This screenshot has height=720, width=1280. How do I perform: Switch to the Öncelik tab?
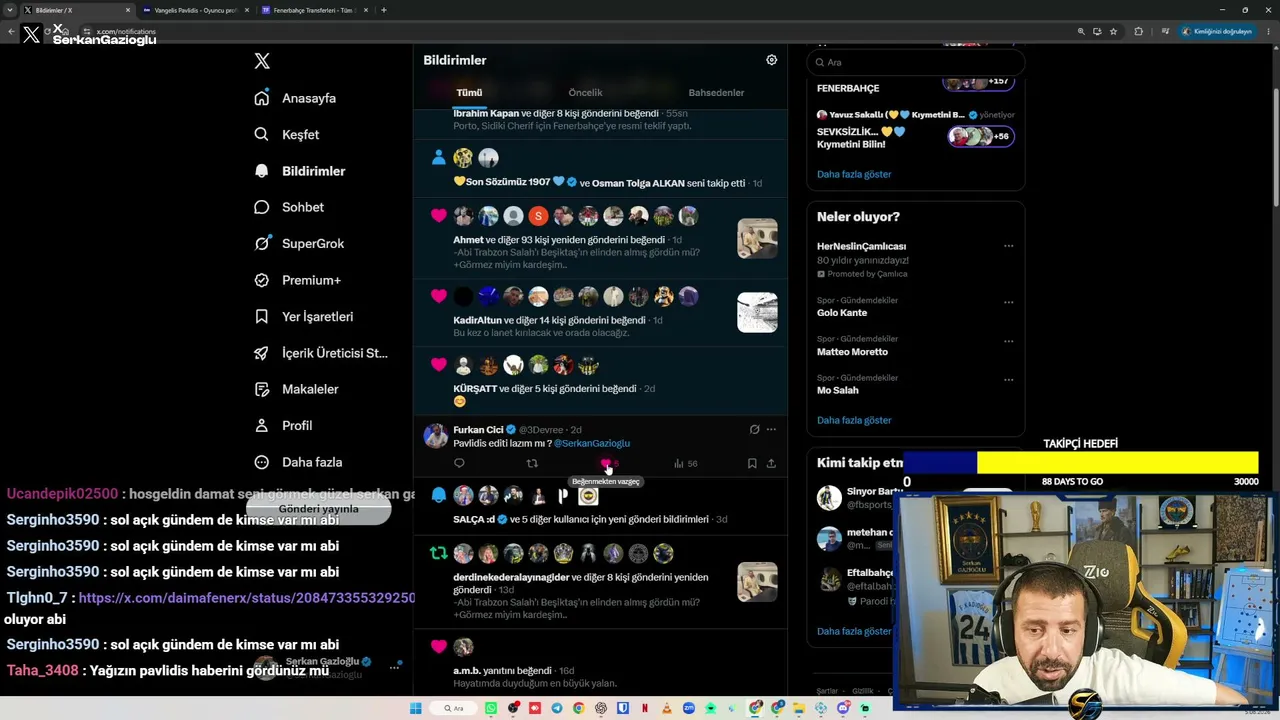point(585,92)
